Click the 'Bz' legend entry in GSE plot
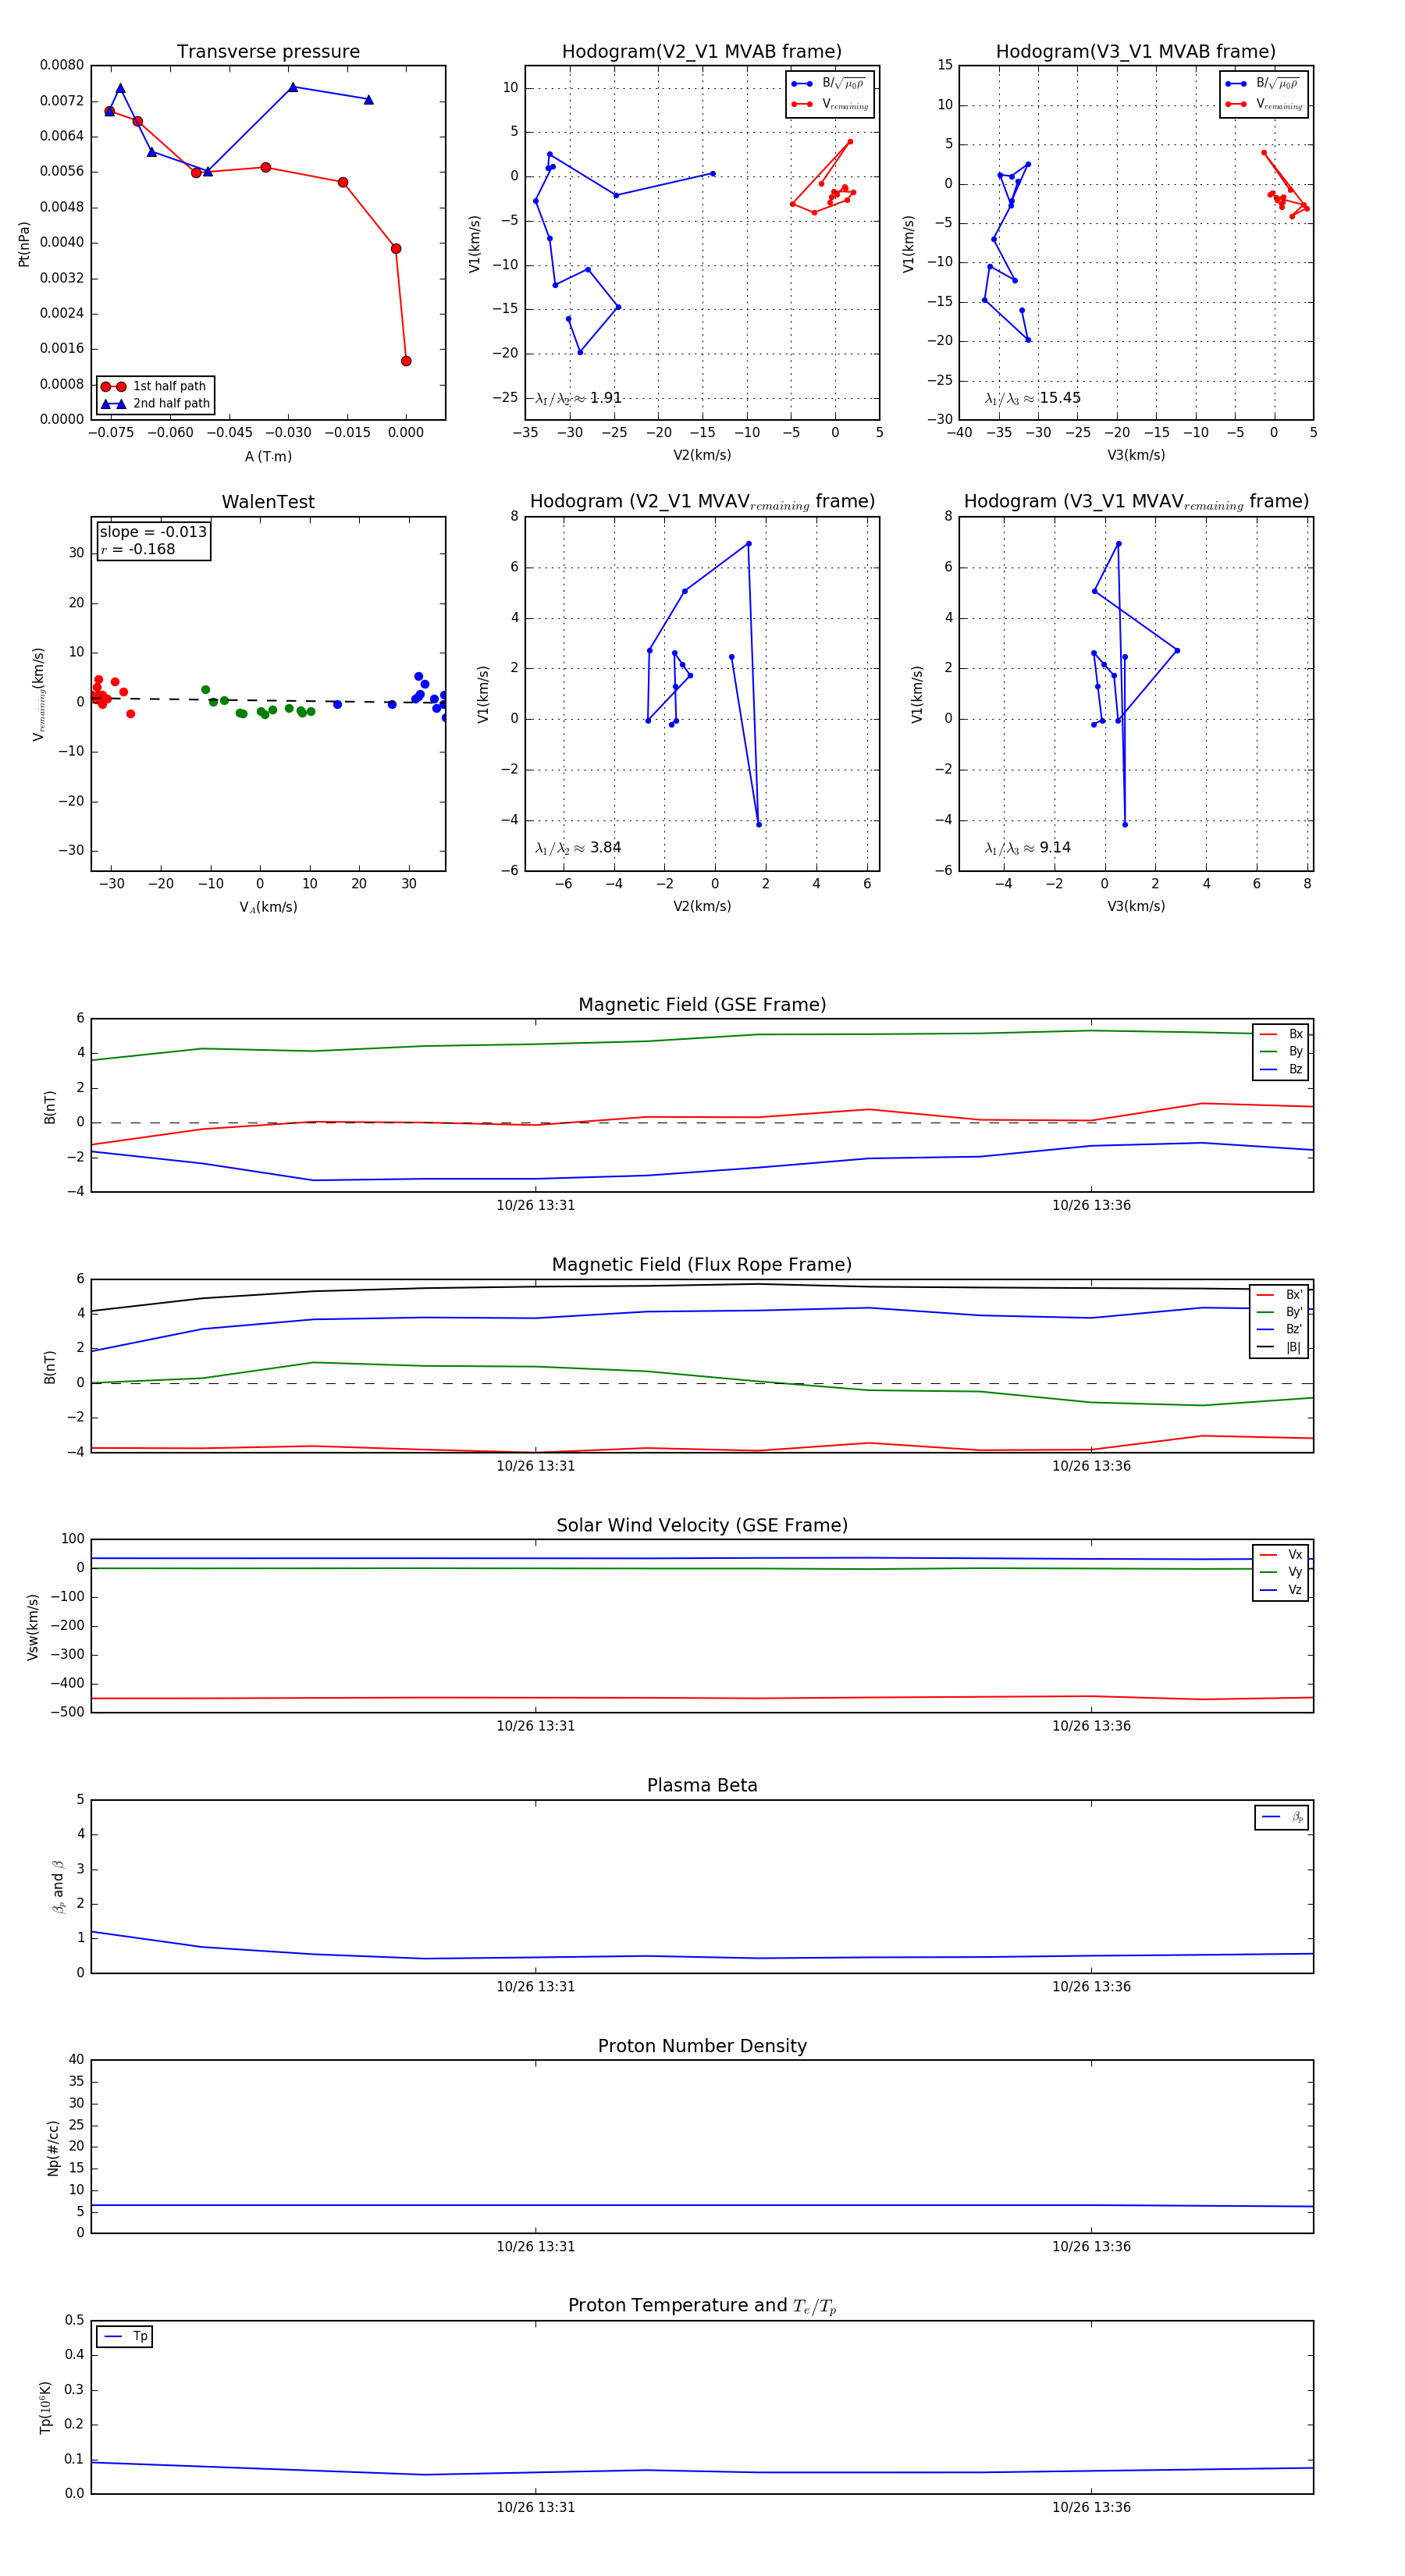The width and height of the screenshot is (1405, 2576). [x=1281, y=1070]
